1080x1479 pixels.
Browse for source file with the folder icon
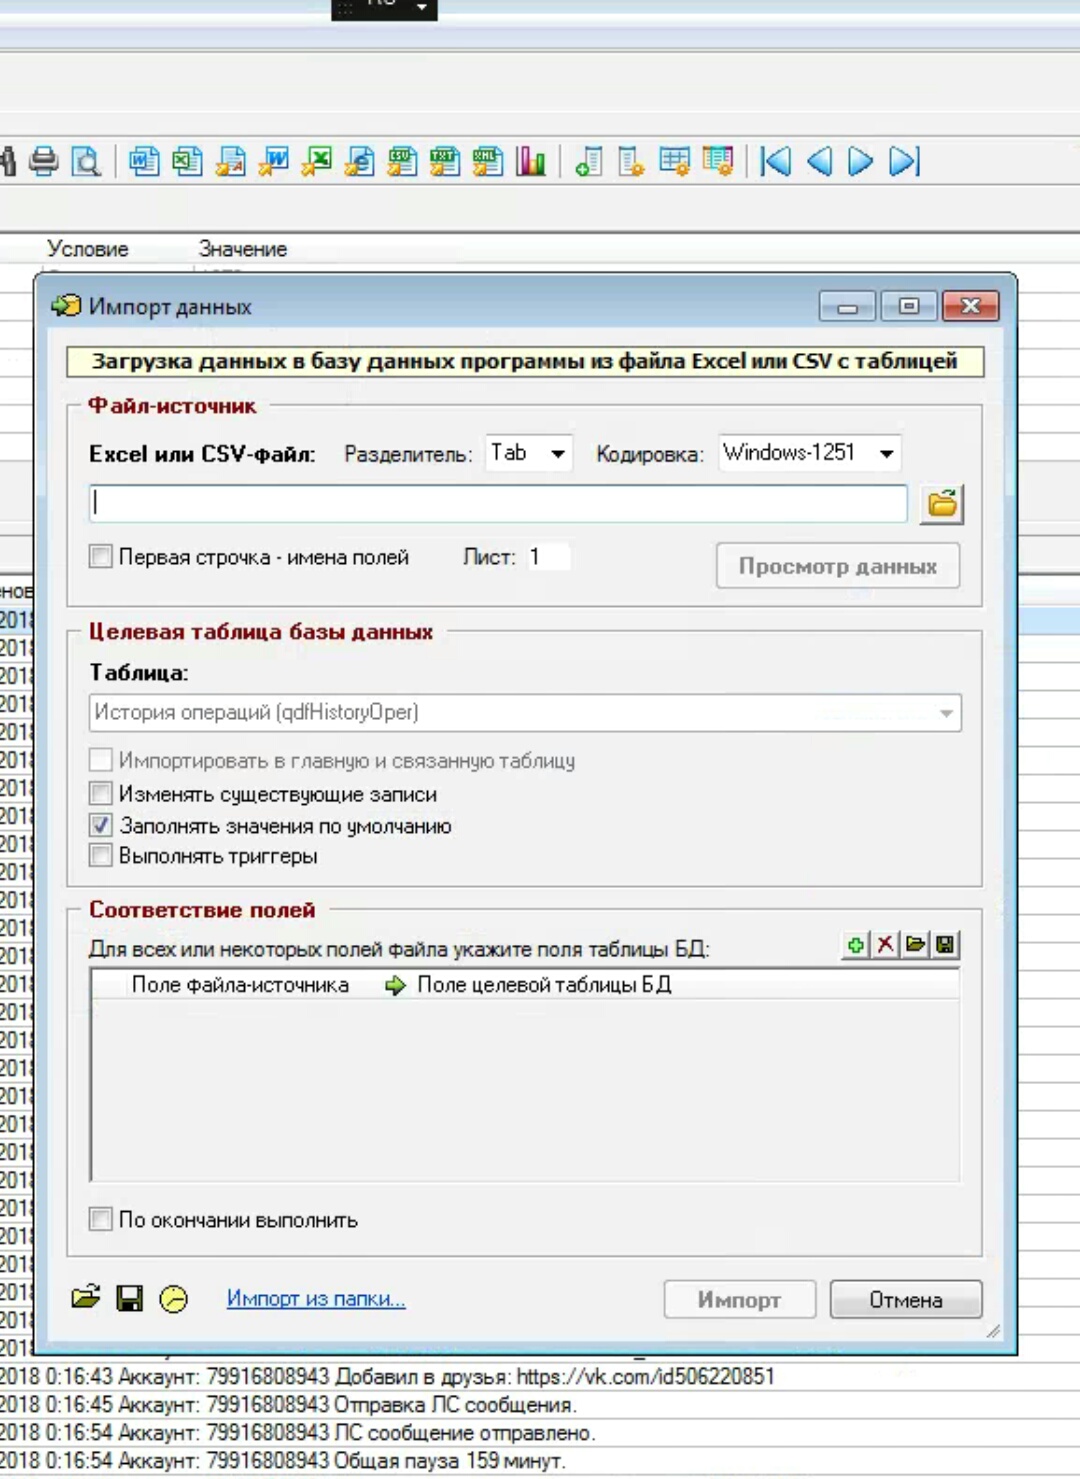pyautogui.click(x=942, y=503)
